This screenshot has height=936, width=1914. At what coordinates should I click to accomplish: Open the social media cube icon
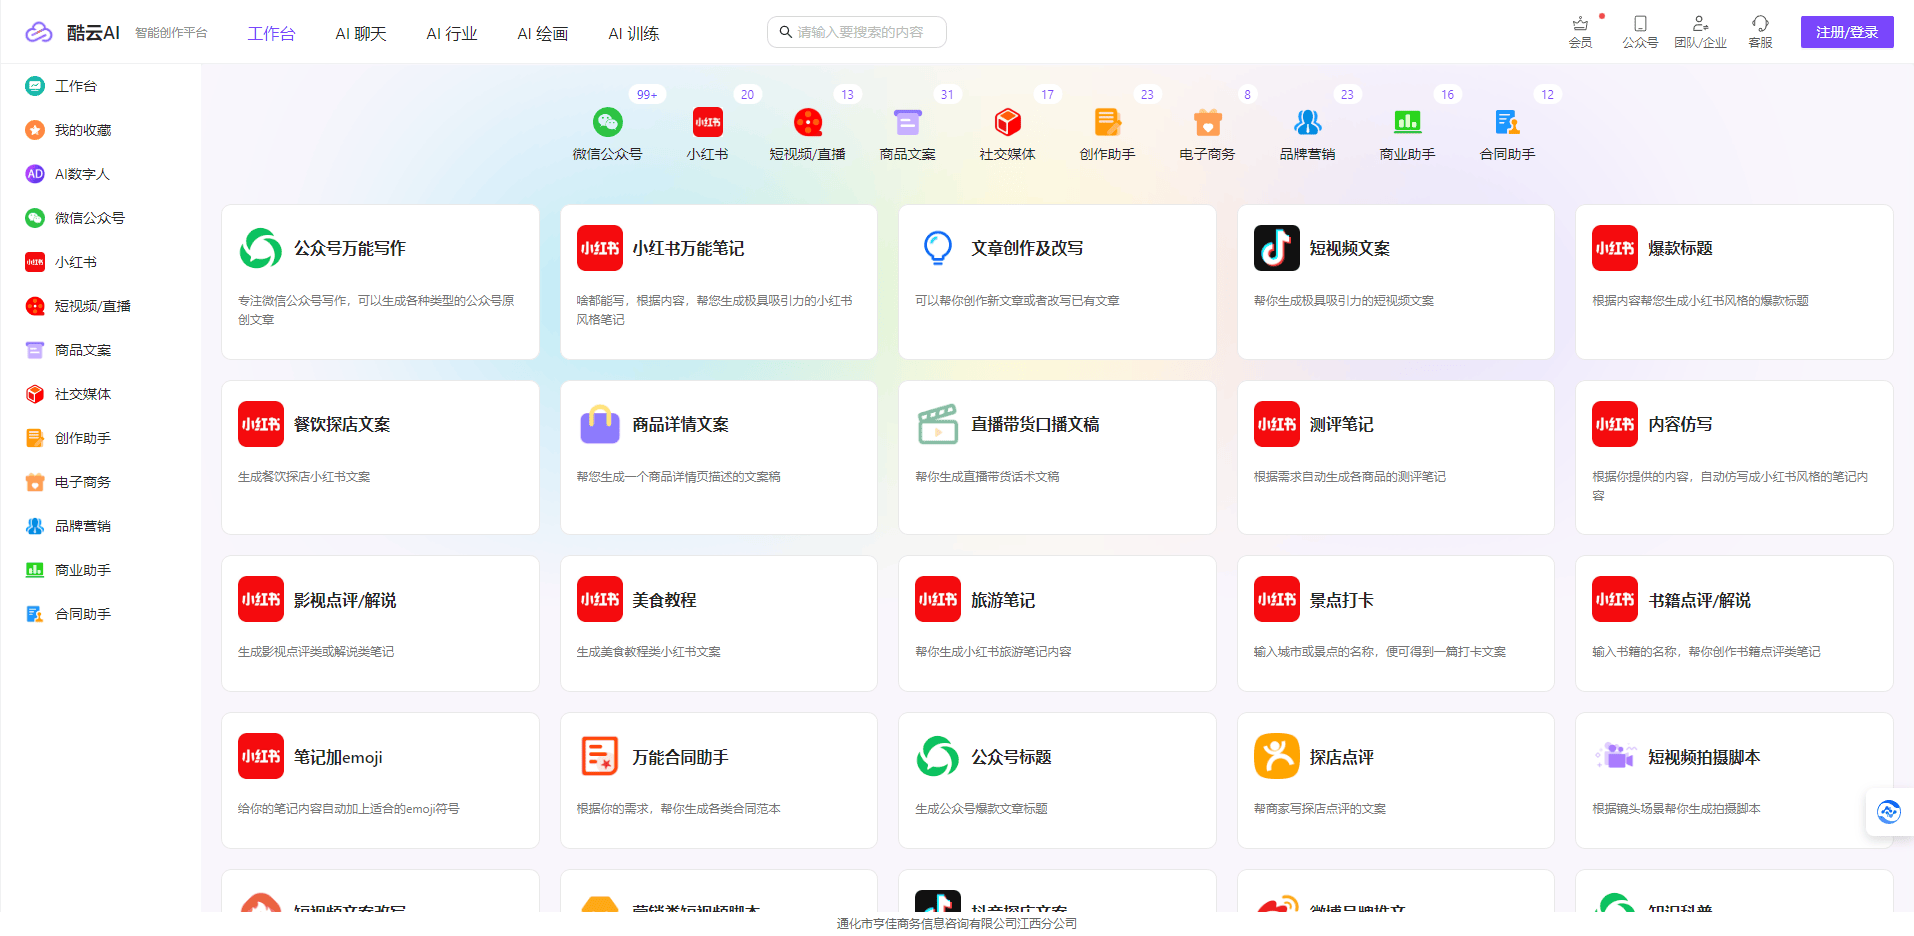pos(1007,123)
